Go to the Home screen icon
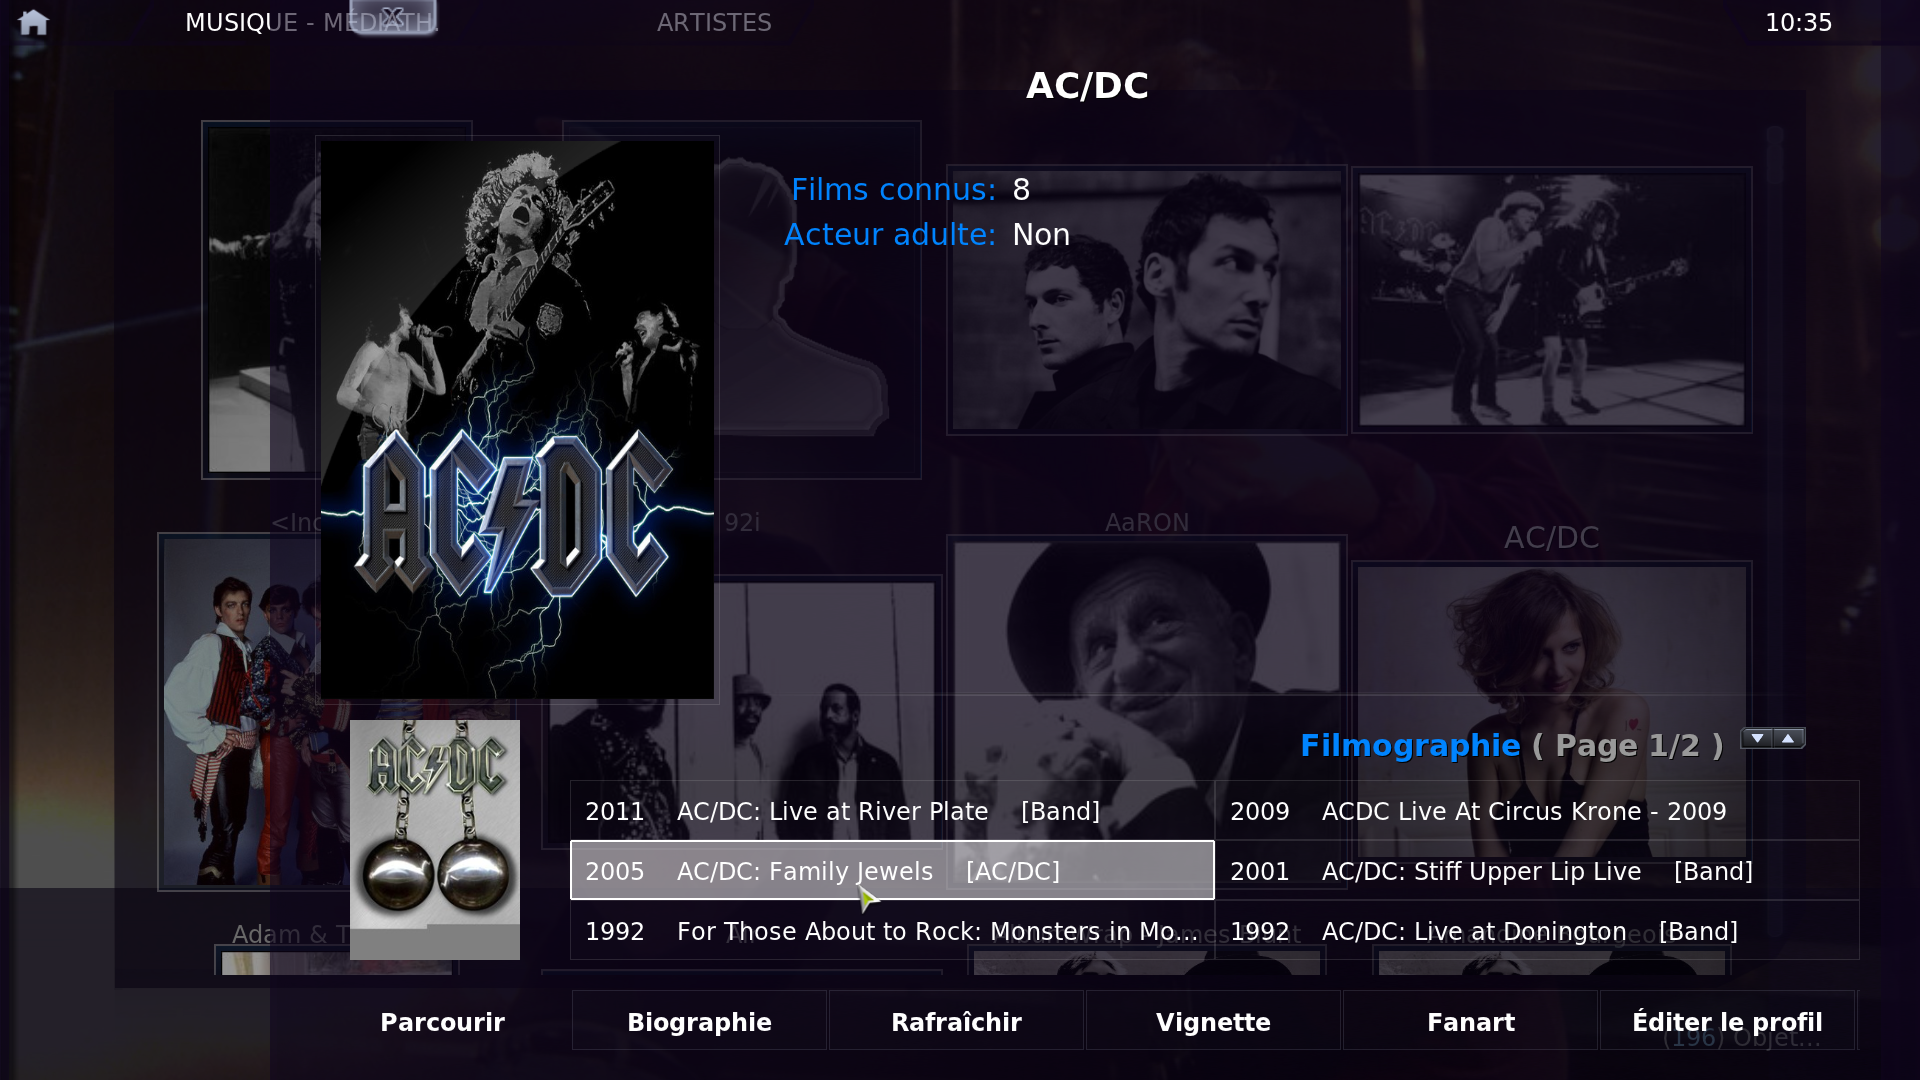 [x=33, y=22]
